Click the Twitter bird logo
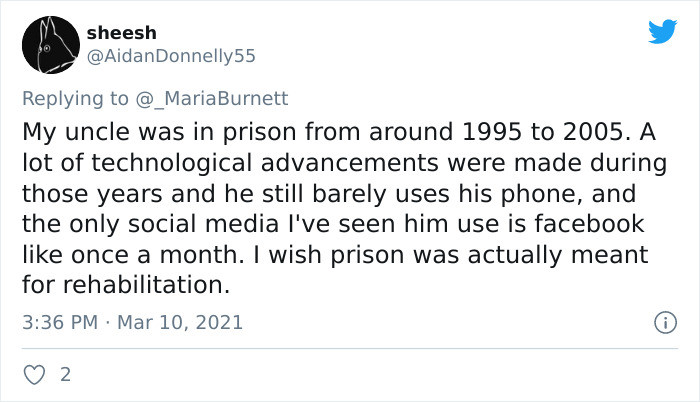This screenshot has height=402, width=700. [x=662, y=31]
